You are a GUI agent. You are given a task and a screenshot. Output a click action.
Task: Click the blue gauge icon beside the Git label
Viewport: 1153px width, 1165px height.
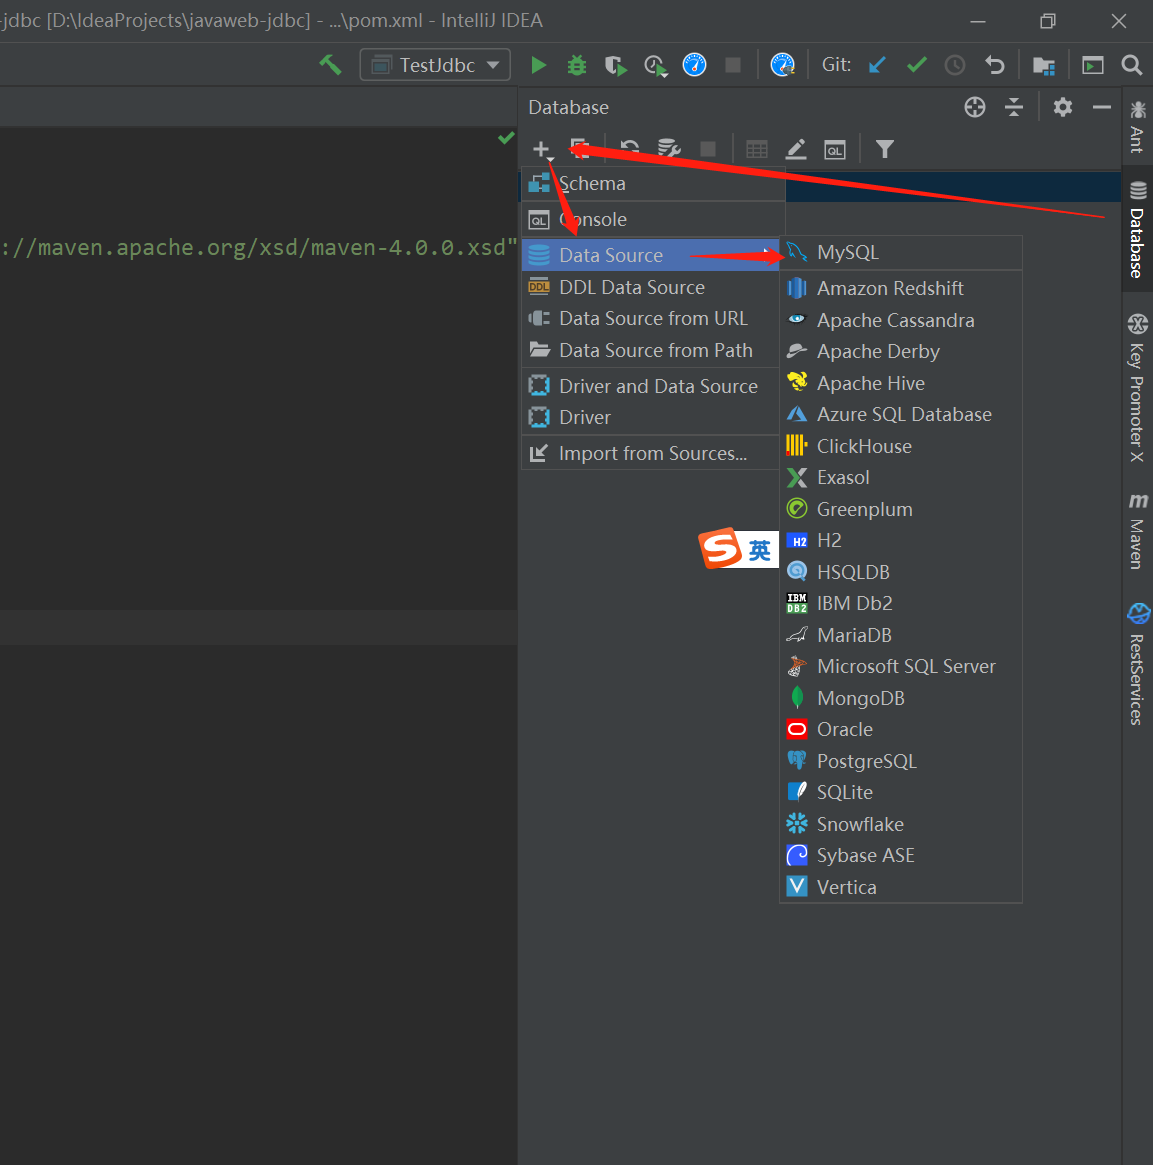click(x=782, y=65)
